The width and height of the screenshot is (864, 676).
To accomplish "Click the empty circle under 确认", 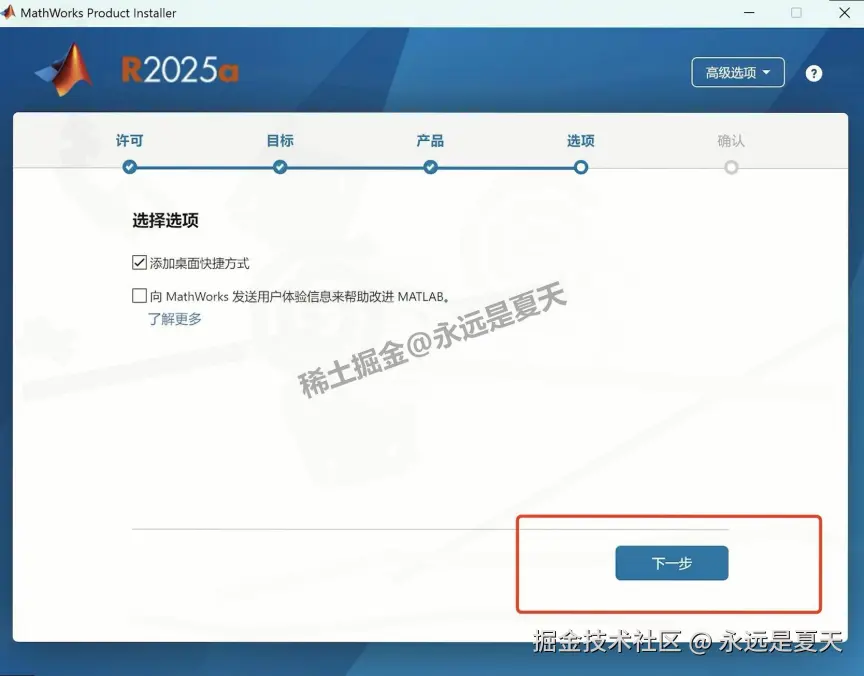I will [731, 167].
